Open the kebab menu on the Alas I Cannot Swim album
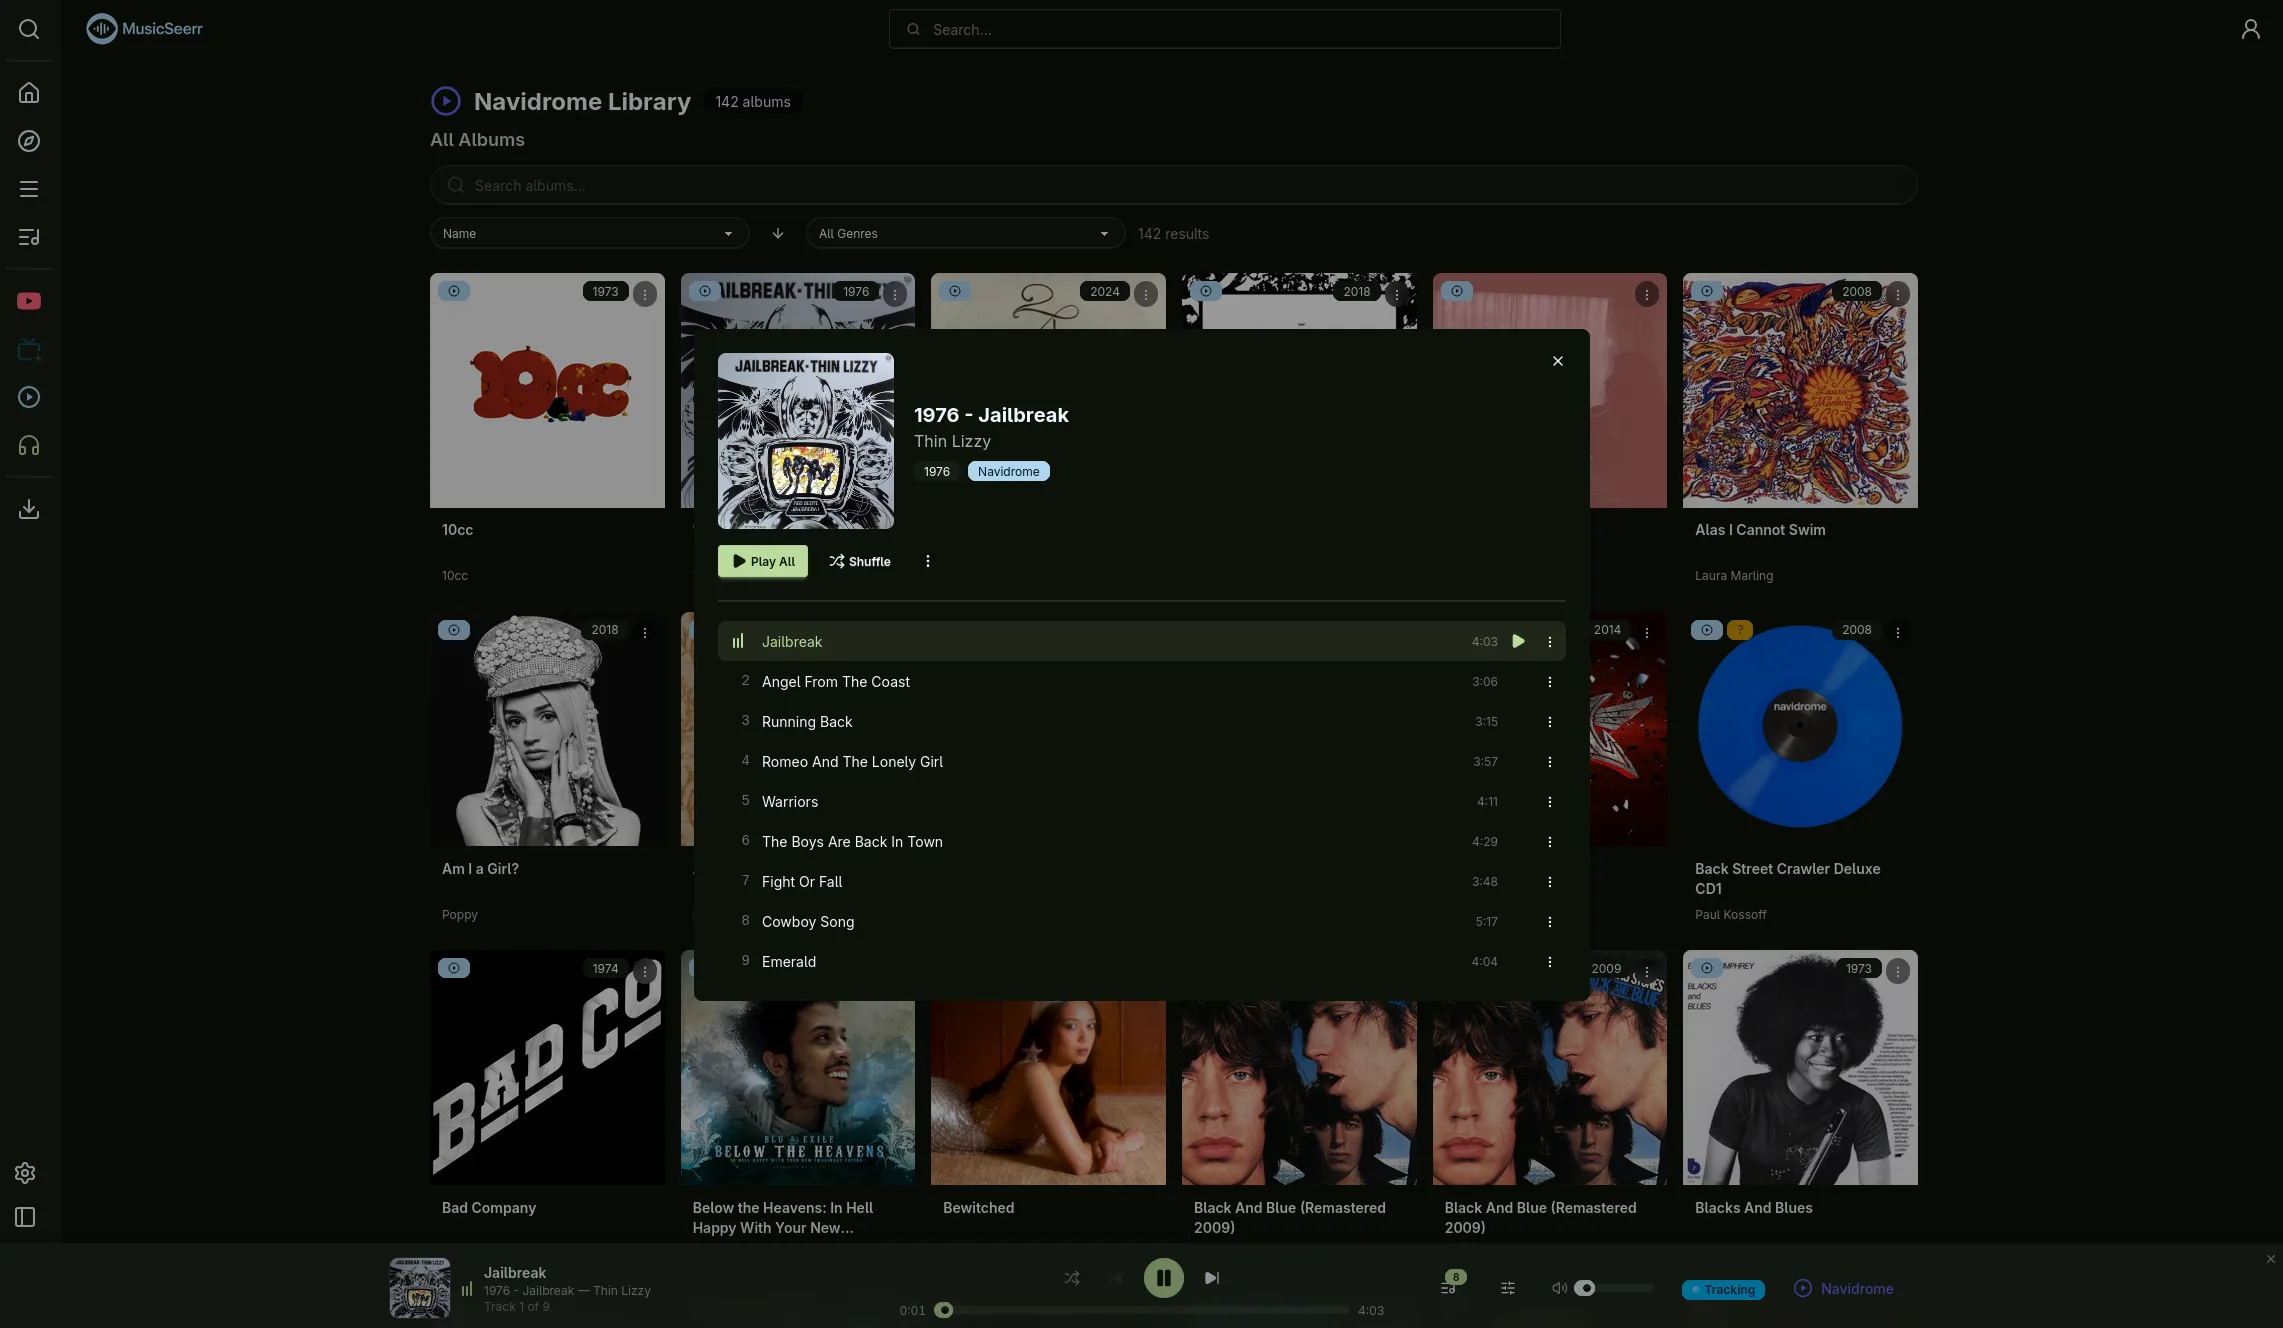Screen dimensions: 2283x1328 [1898, 294]
